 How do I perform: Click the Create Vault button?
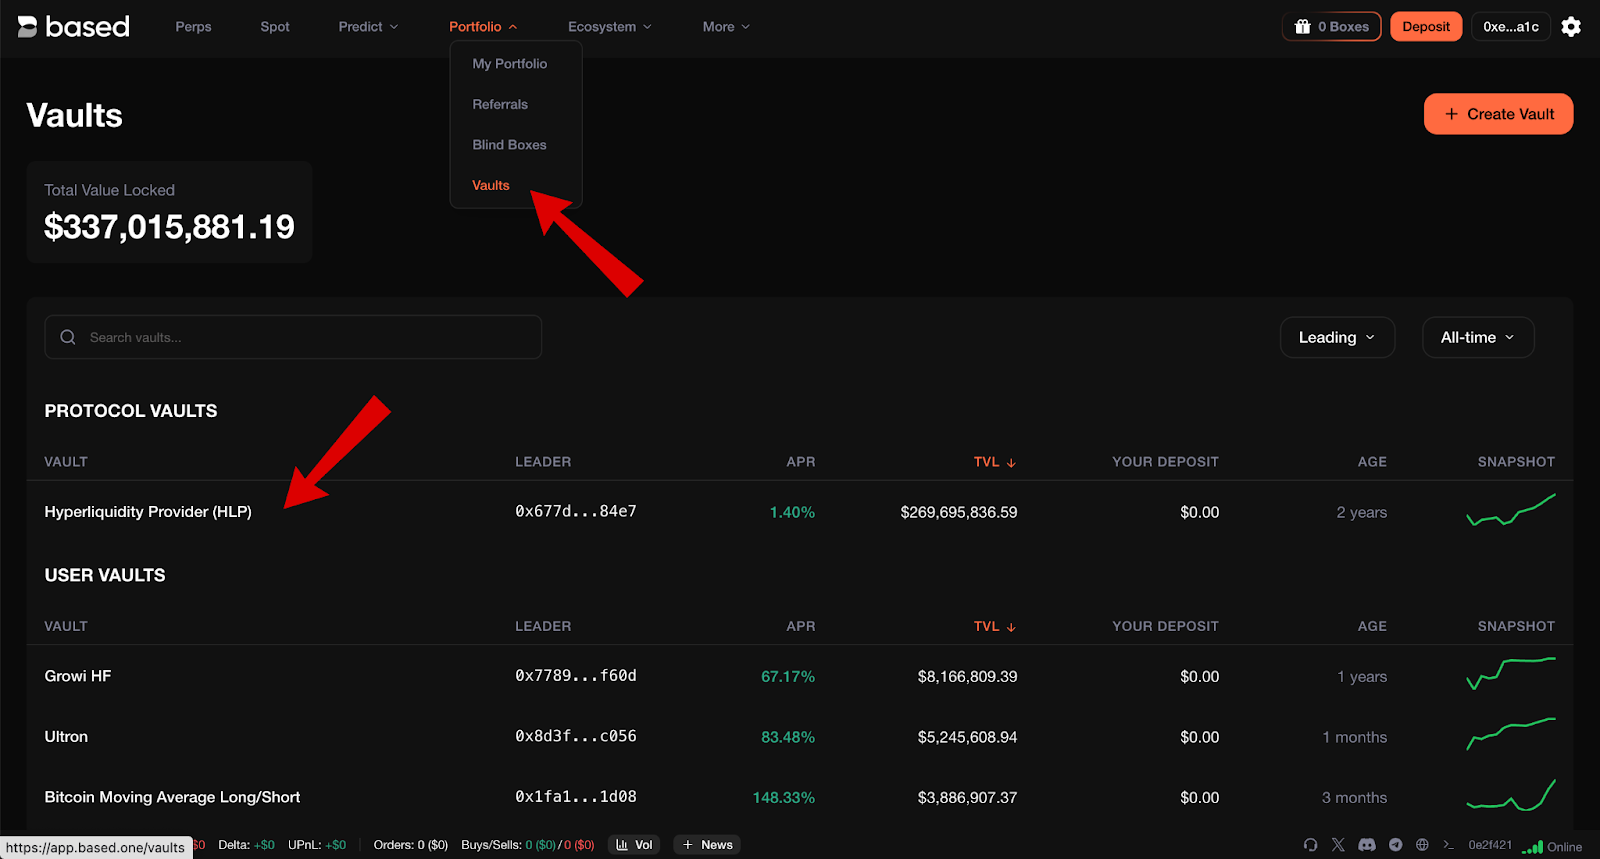click(x=1498, y=114)
